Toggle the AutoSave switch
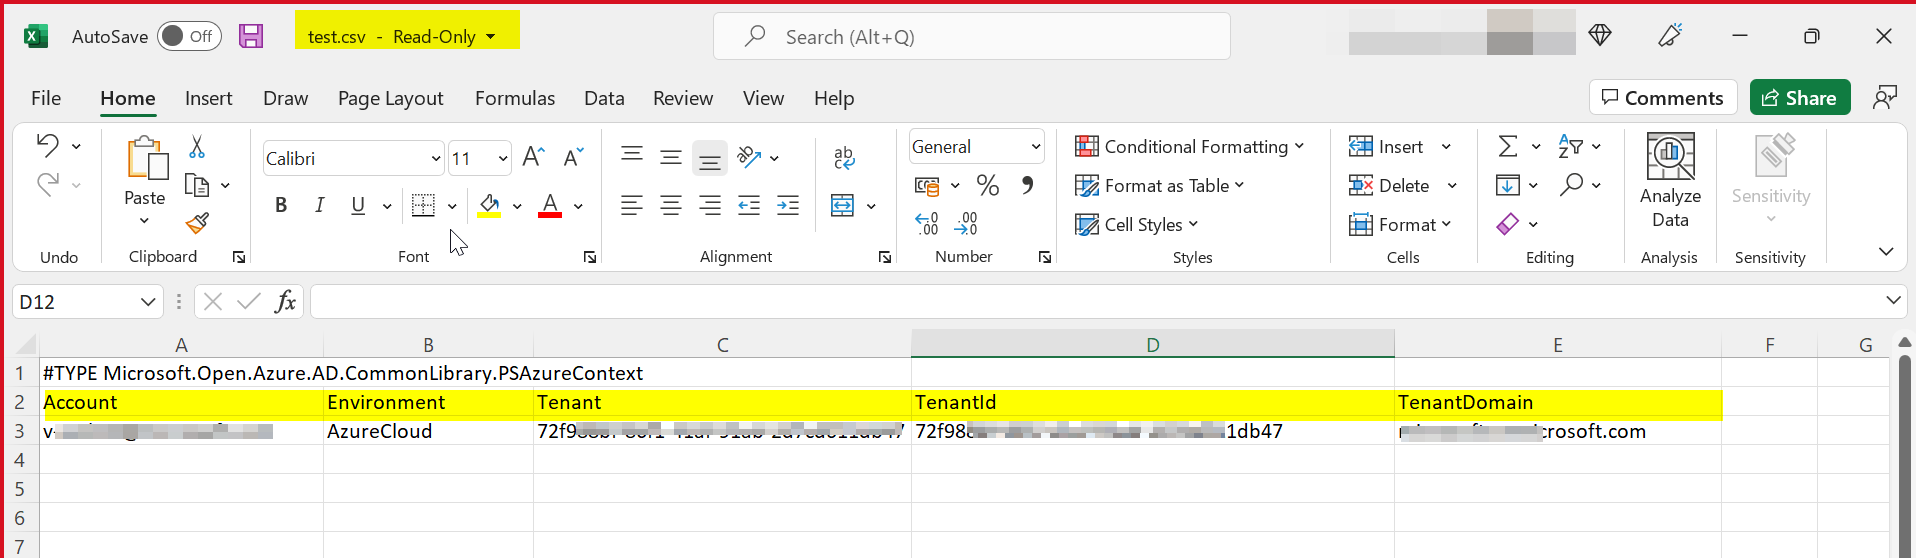The height and width of the screenshot is (558, 1916). click(x=189, y=36)
